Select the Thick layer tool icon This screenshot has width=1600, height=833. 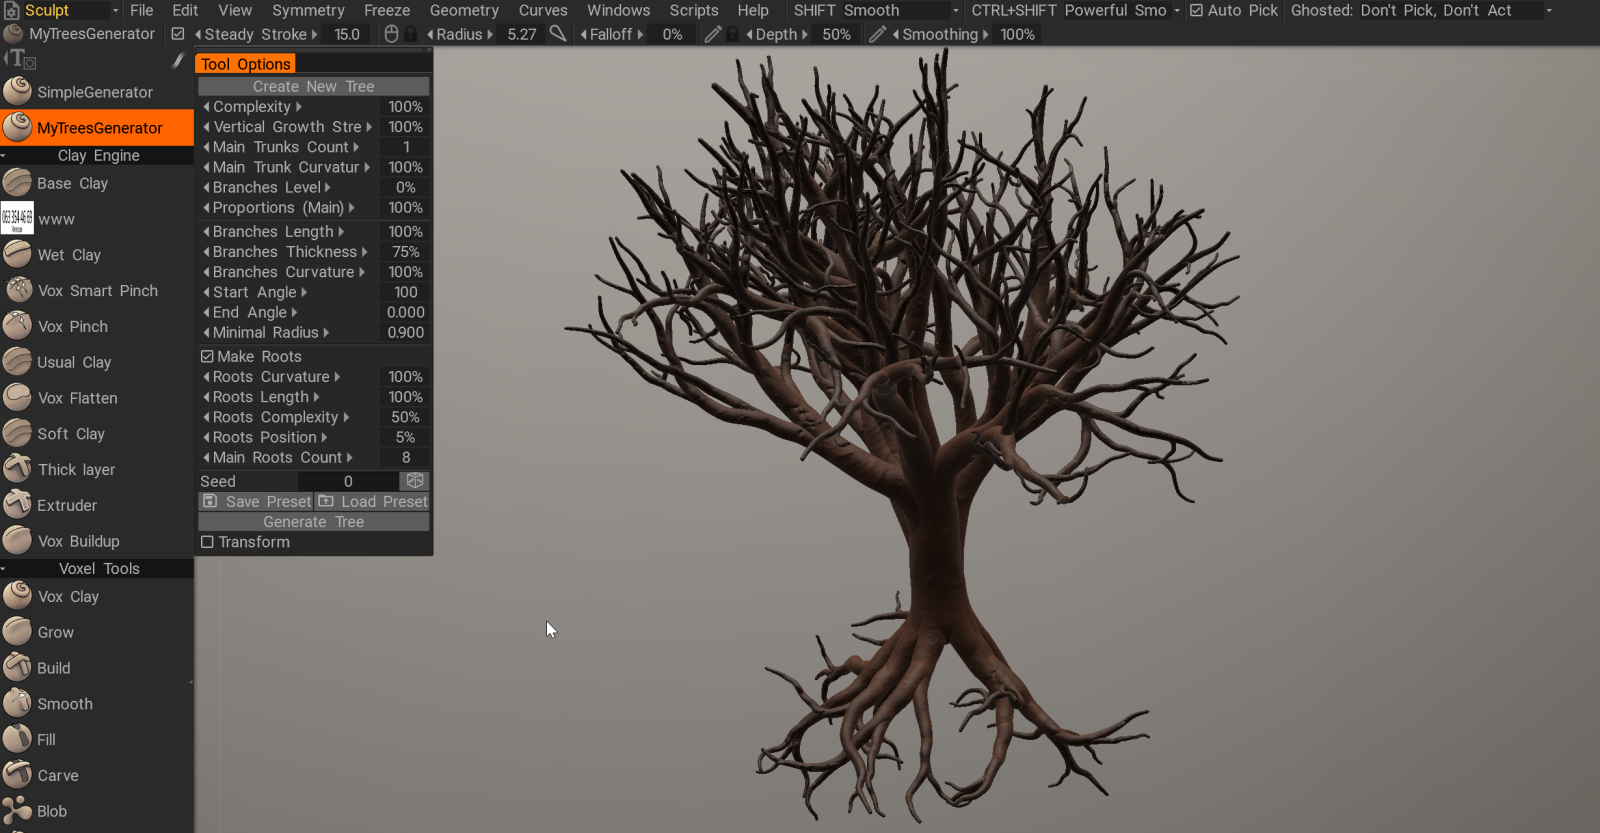pos(18,469)
